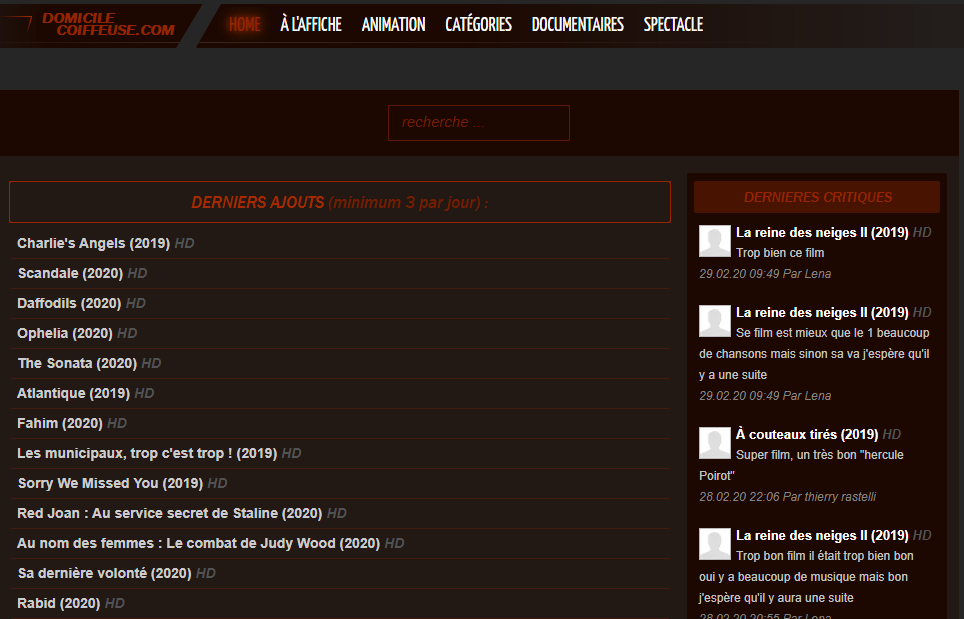Open Rabid (2020) movie link

tap(59, 603)
